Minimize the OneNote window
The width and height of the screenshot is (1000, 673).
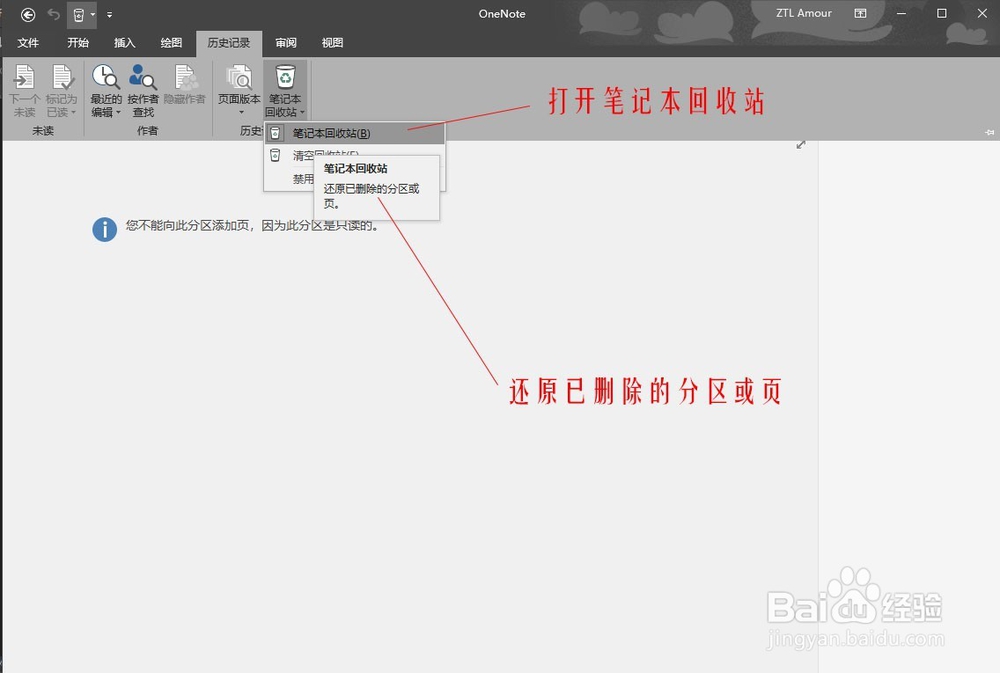point(901,13)
